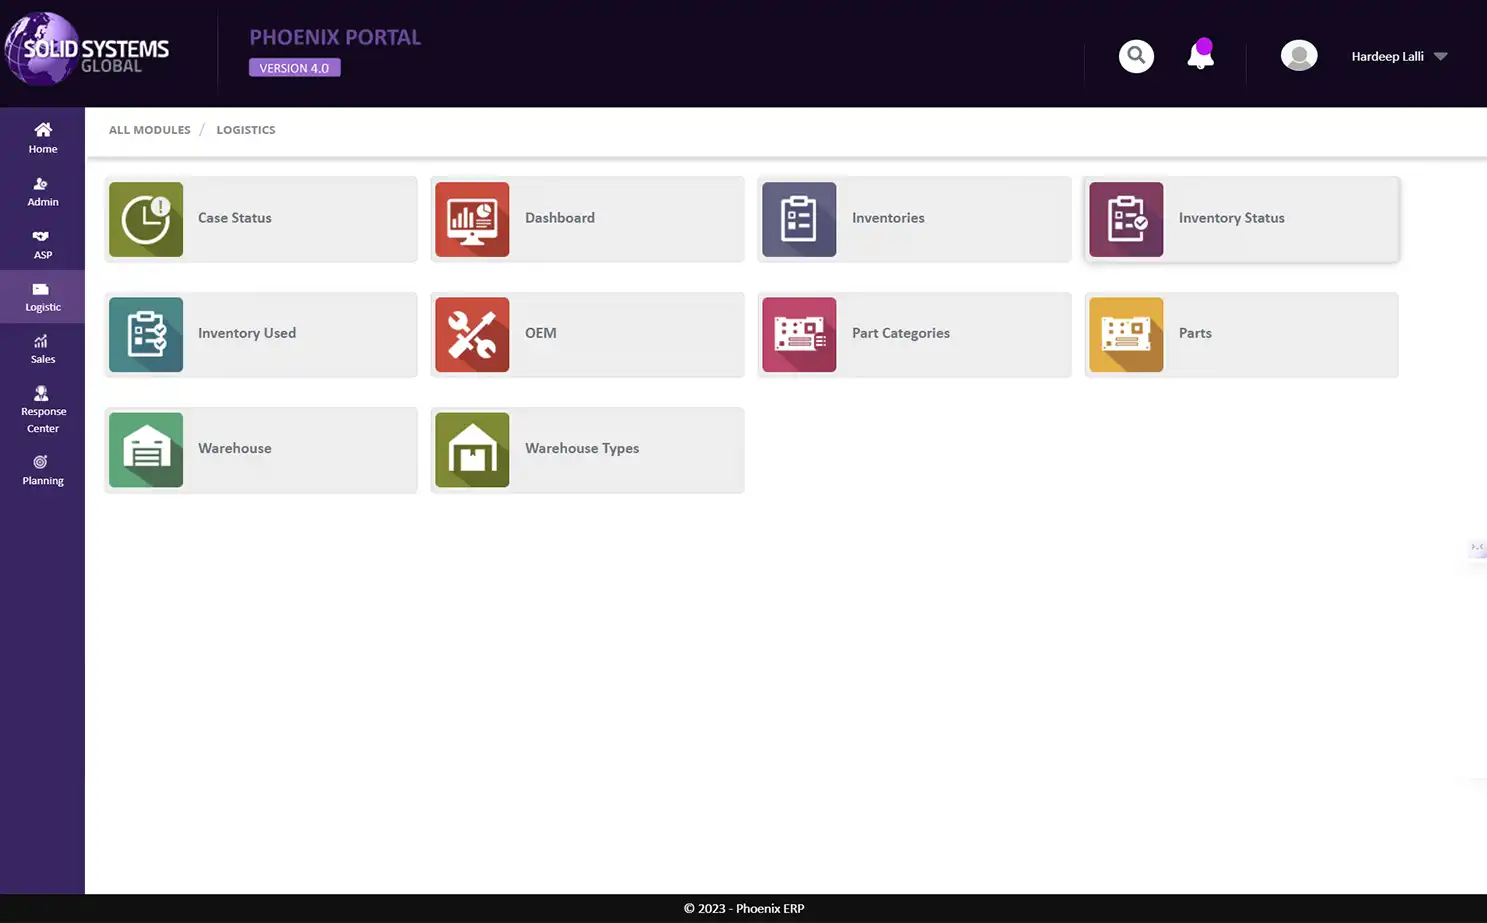The height and width of the screenshot is (923, 1487).
Task: Open the OEM tools icon
Action: (472, 334)
